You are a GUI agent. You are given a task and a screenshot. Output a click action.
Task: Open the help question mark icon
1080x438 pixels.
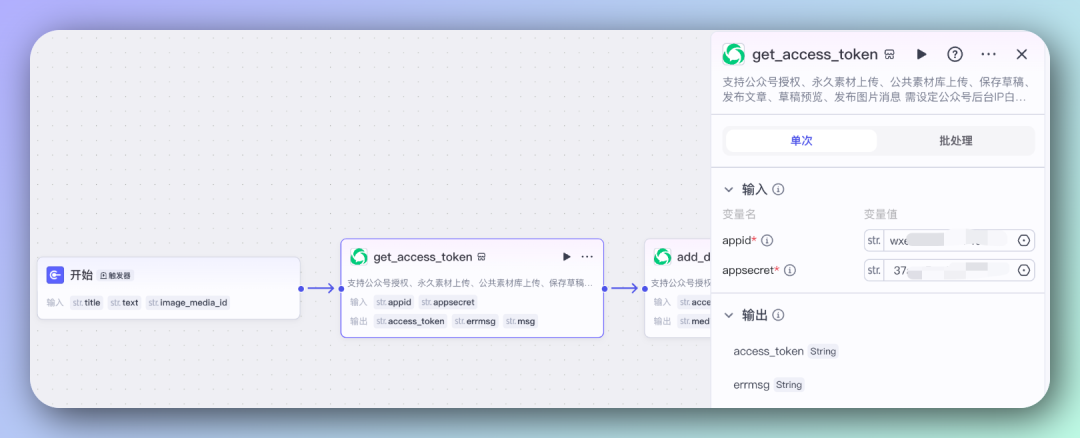click(x=955, y=54)
